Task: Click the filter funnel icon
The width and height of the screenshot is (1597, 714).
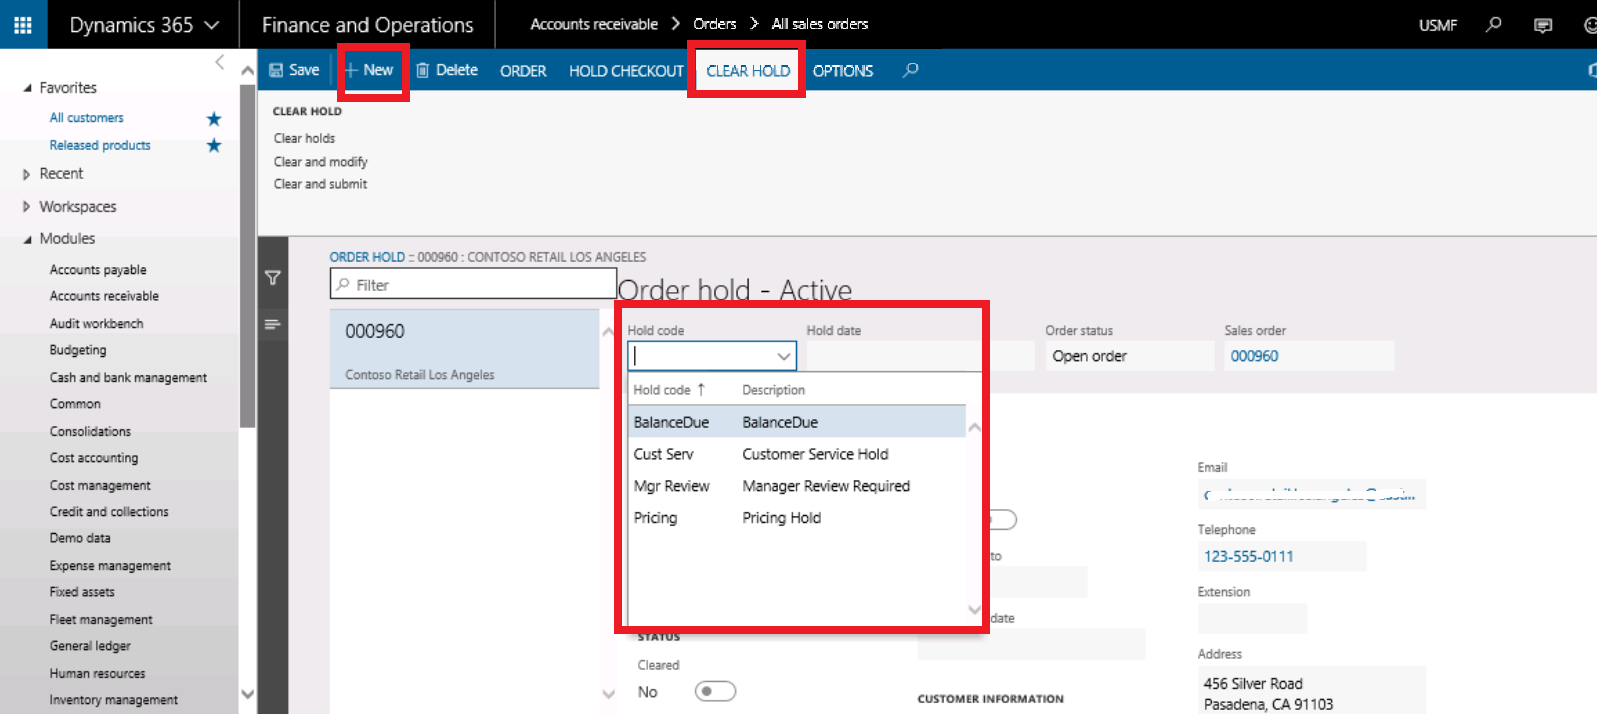Action: 272,278
